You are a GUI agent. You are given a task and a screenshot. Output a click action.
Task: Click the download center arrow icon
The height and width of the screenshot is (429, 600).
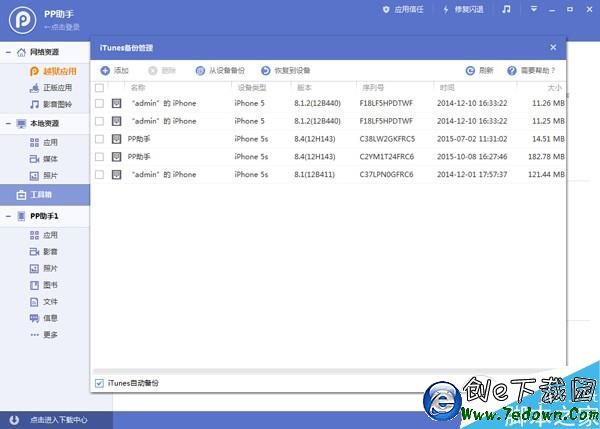click(14, 420)
